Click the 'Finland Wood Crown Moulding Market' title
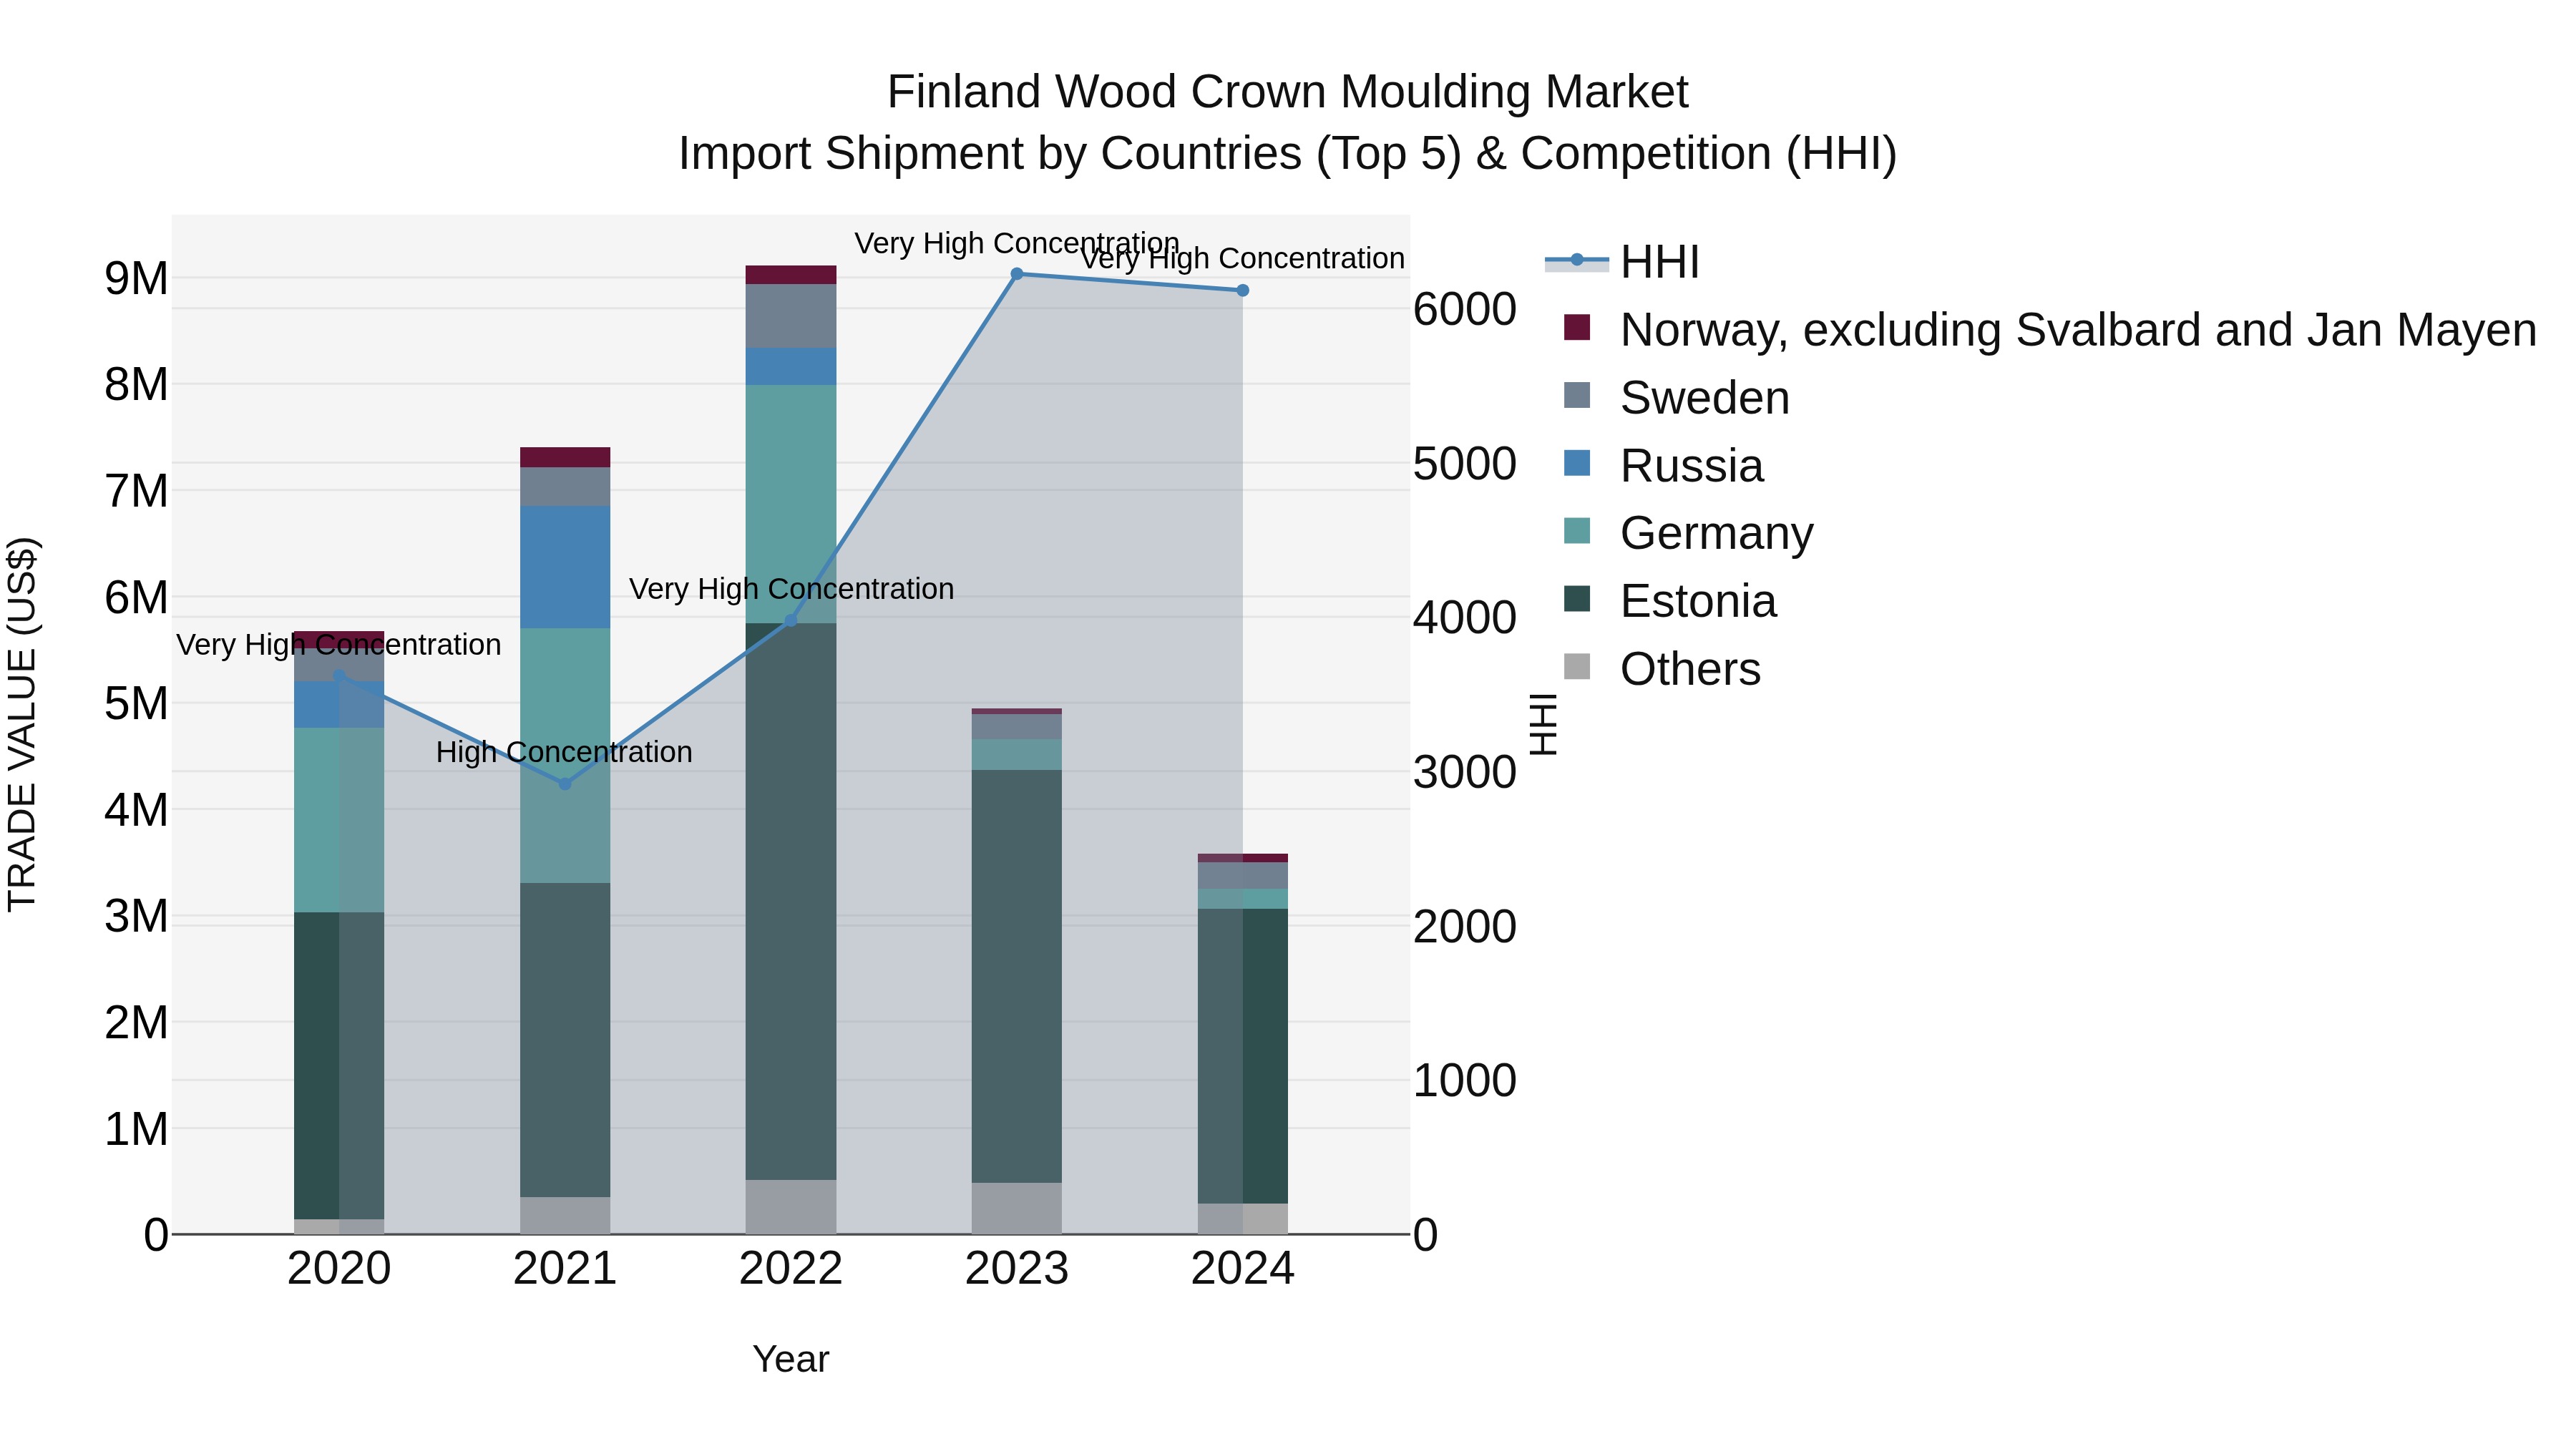Viewport: 2576px width, 1449px height. tap(1288, 92)
